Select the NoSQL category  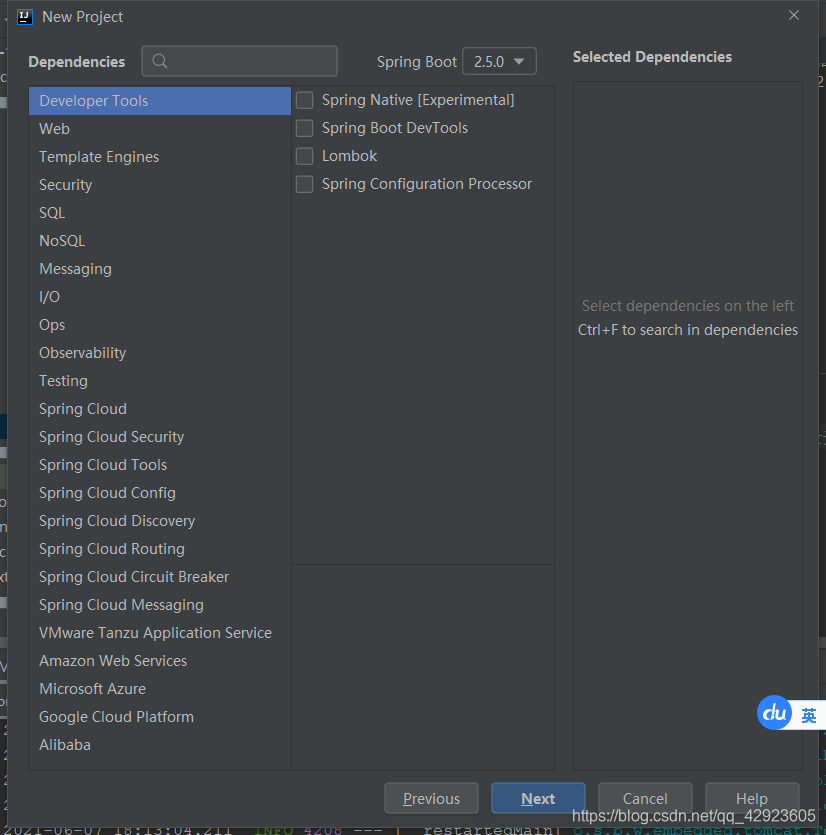point(160,241)
